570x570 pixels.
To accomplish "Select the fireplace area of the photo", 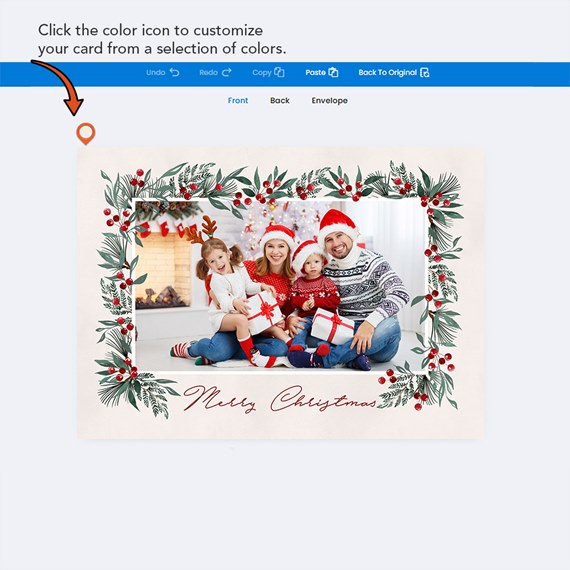I will click(x=163, y=270).
